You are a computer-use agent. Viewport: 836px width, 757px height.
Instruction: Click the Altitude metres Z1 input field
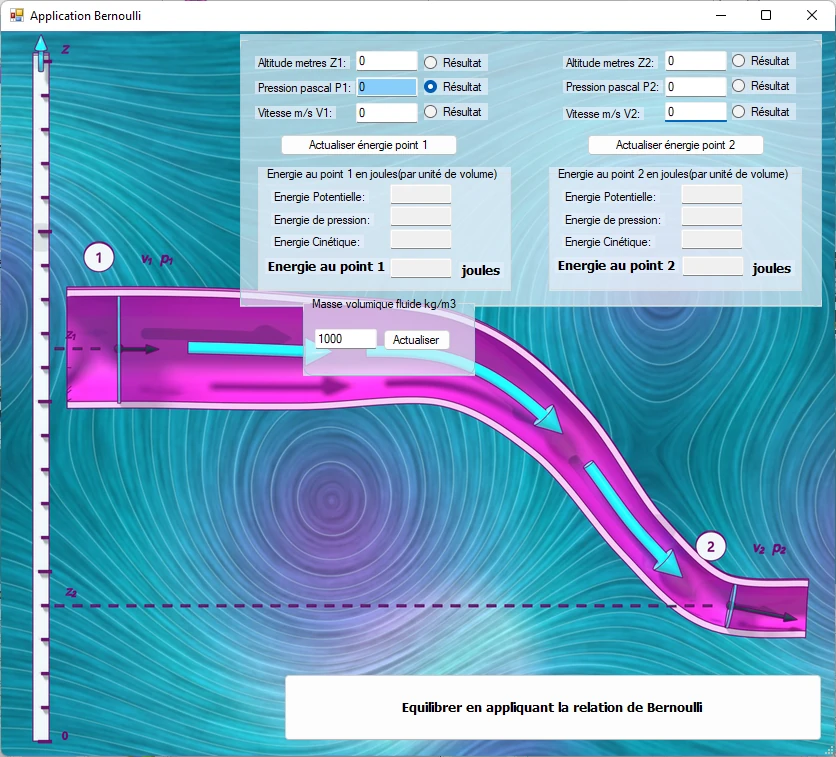[387, 61]
